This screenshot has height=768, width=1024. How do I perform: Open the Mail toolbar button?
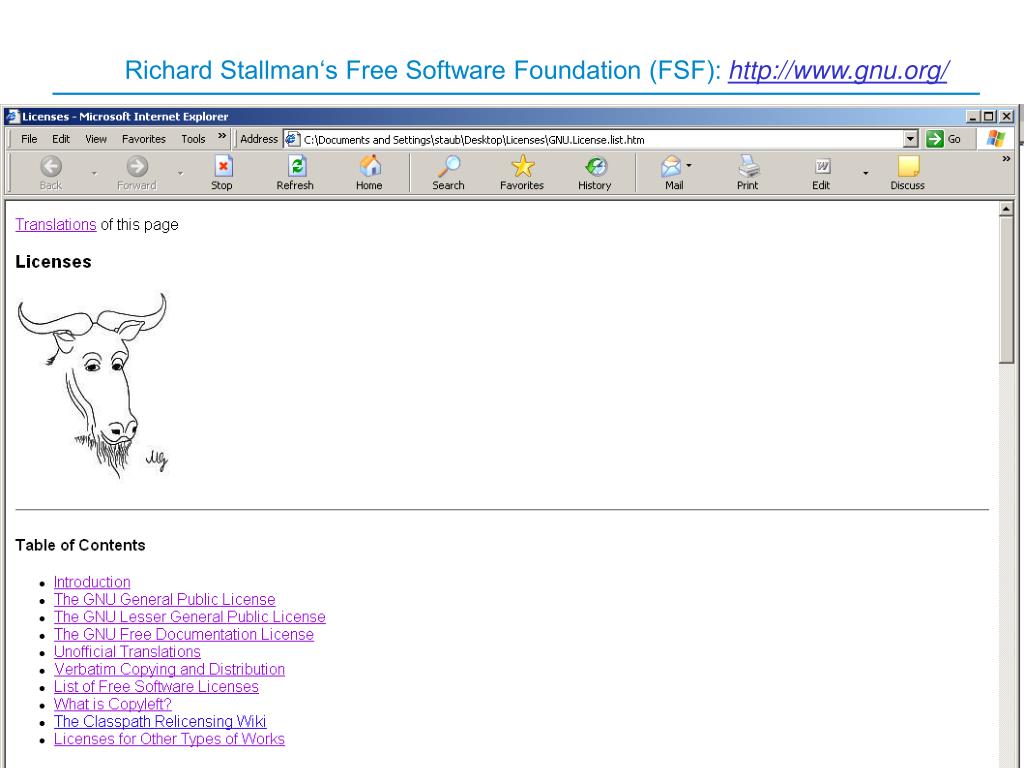click(x=671, y=173)
